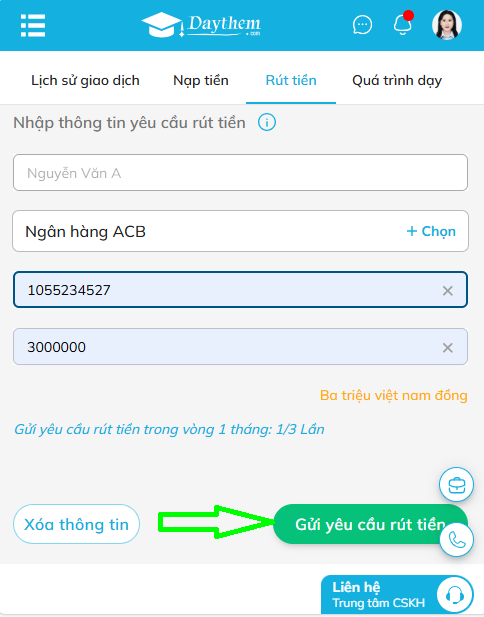Focus the Nguyễn Văn A name field
This screenshot has height=617, width=484.
tap(240, 173)
